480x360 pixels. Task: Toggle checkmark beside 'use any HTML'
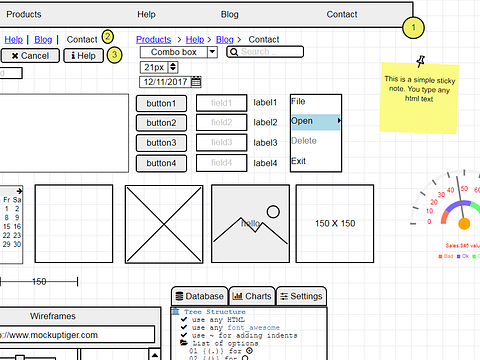184,319
